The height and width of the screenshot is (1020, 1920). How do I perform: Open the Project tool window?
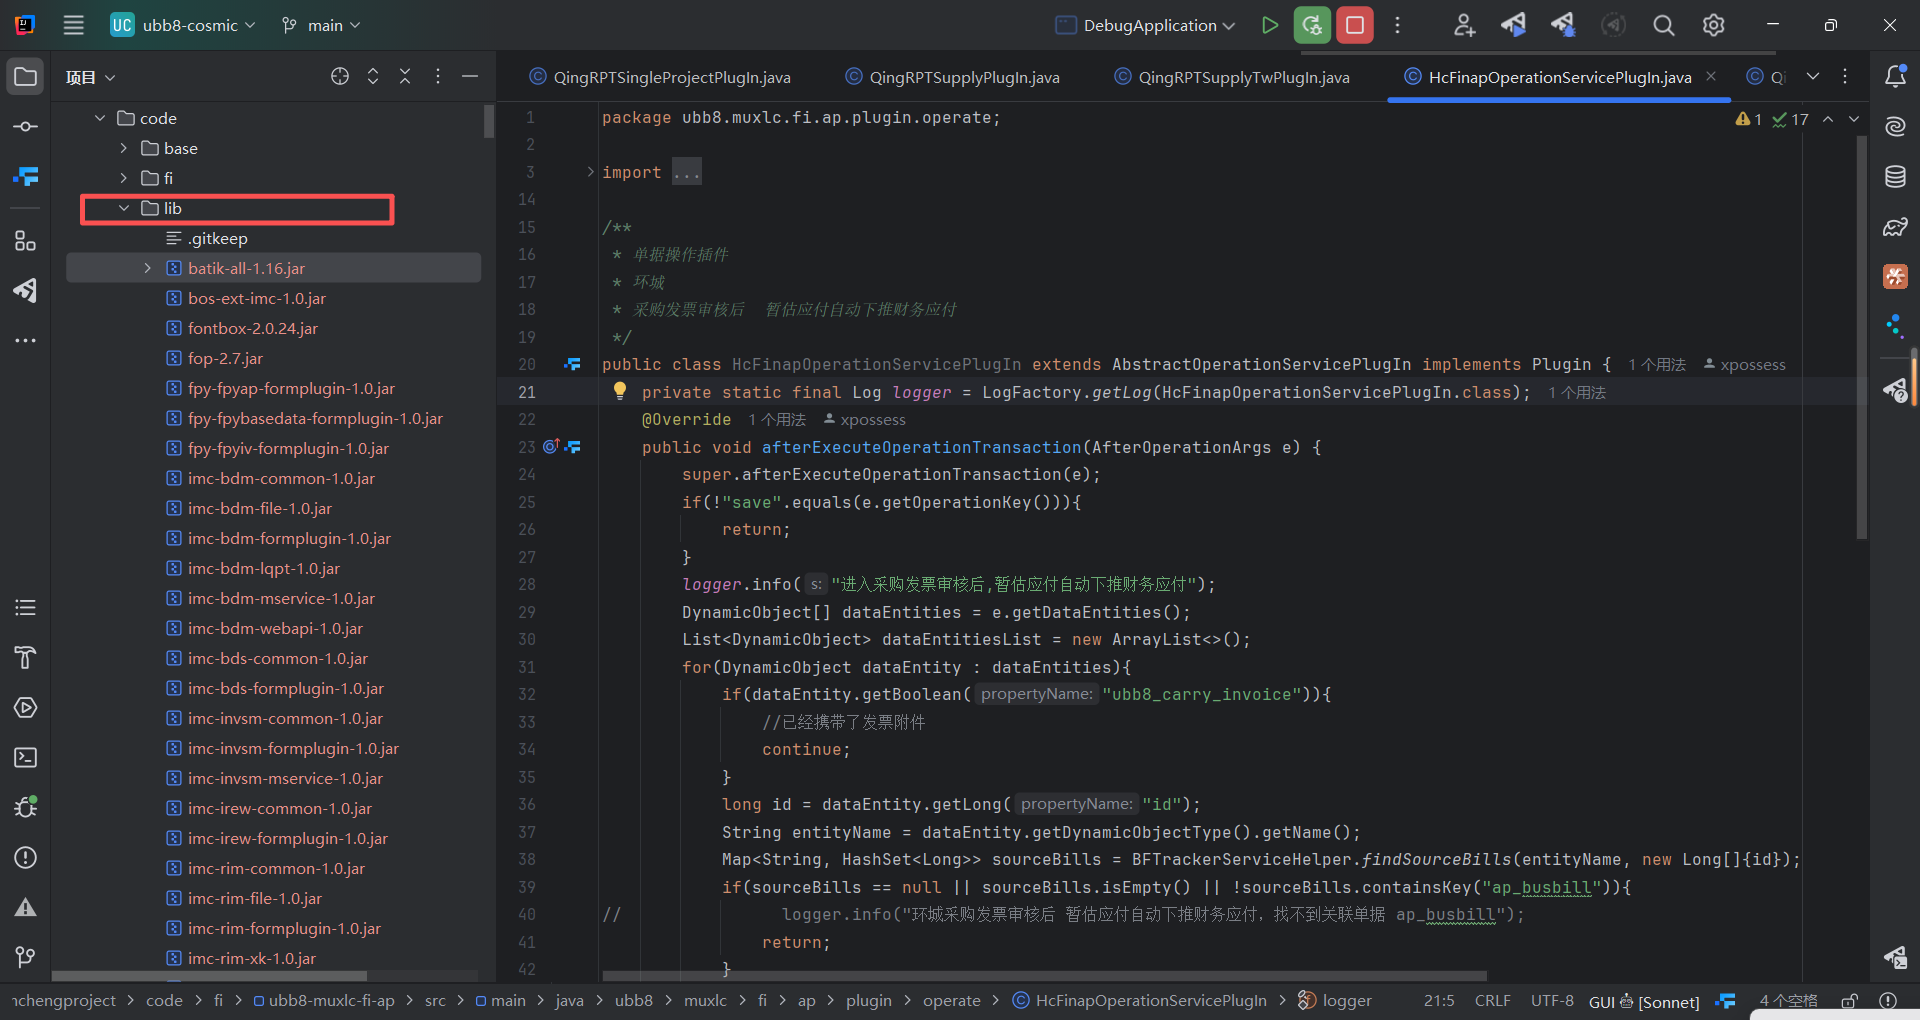coord(26,77)
